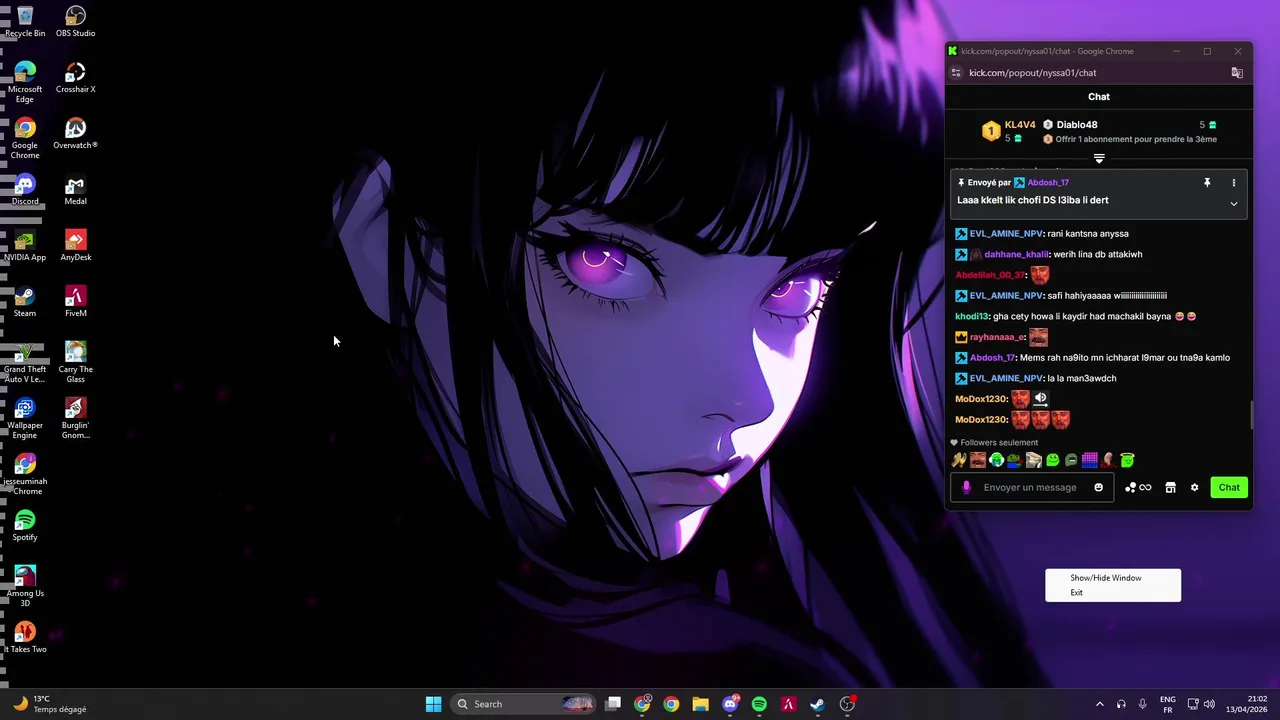The width and height of the screenshot is (1280, 720).
Task: Show hidden system tray icons chevron
Action: pyautogui.click(x=1100, y=704)
